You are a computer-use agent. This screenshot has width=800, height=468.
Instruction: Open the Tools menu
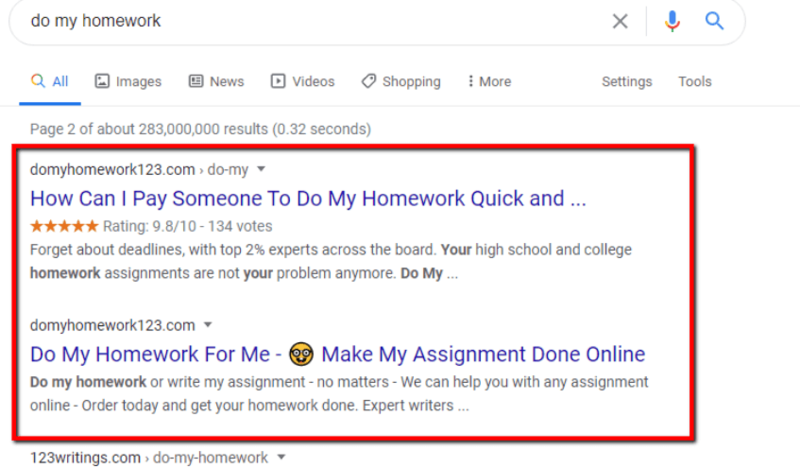pos(694,81)
